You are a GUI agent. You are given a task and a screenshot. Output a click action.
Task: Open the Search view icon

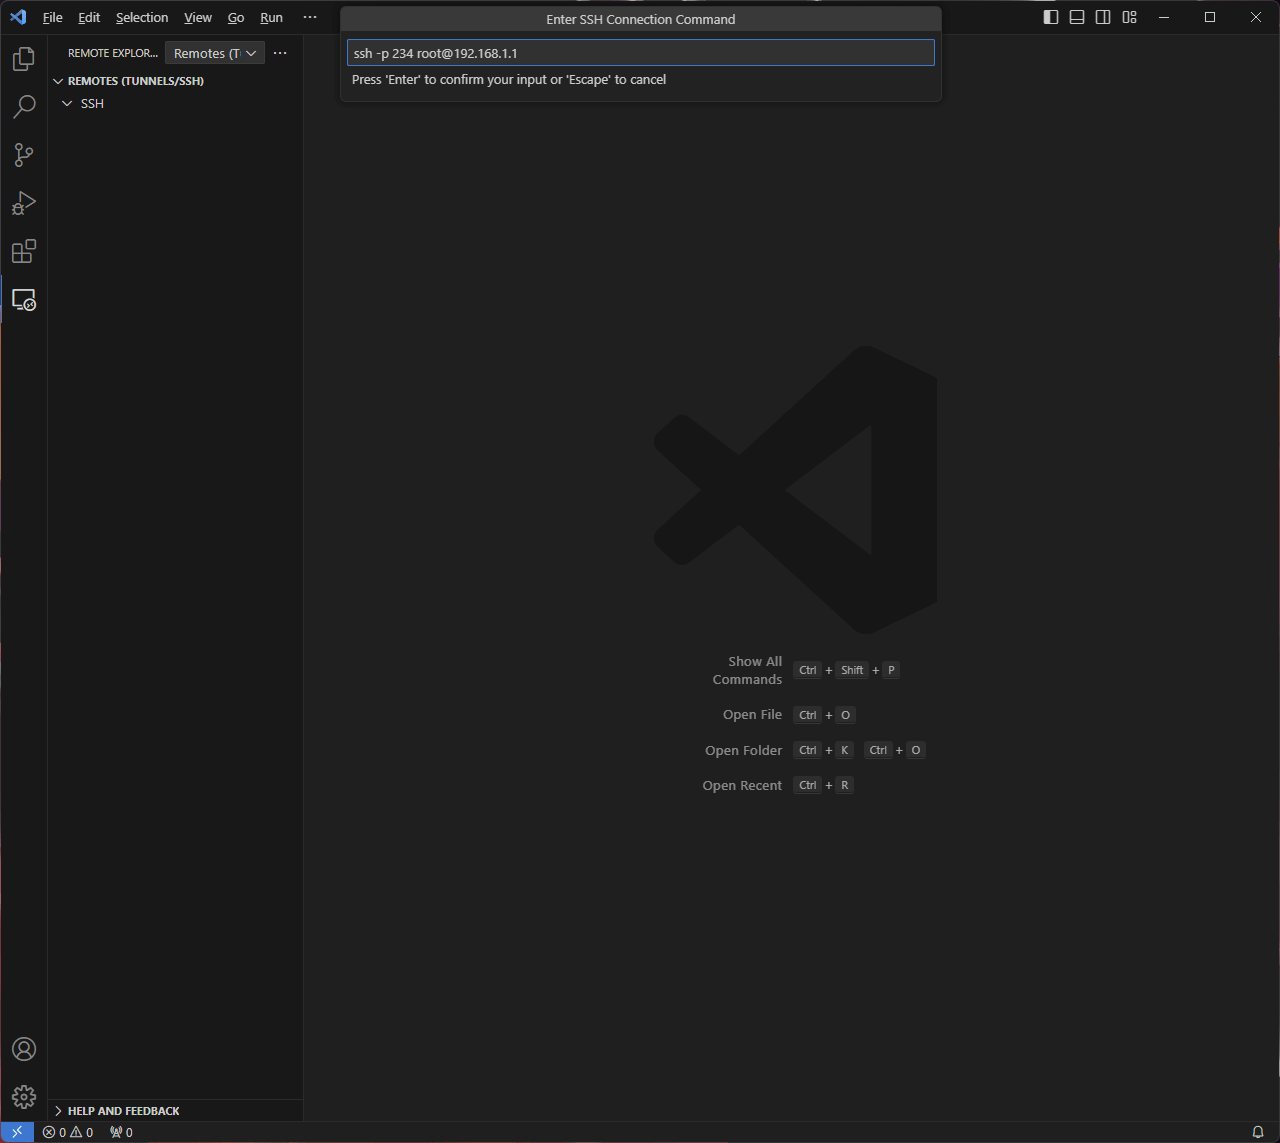(24, 107)
